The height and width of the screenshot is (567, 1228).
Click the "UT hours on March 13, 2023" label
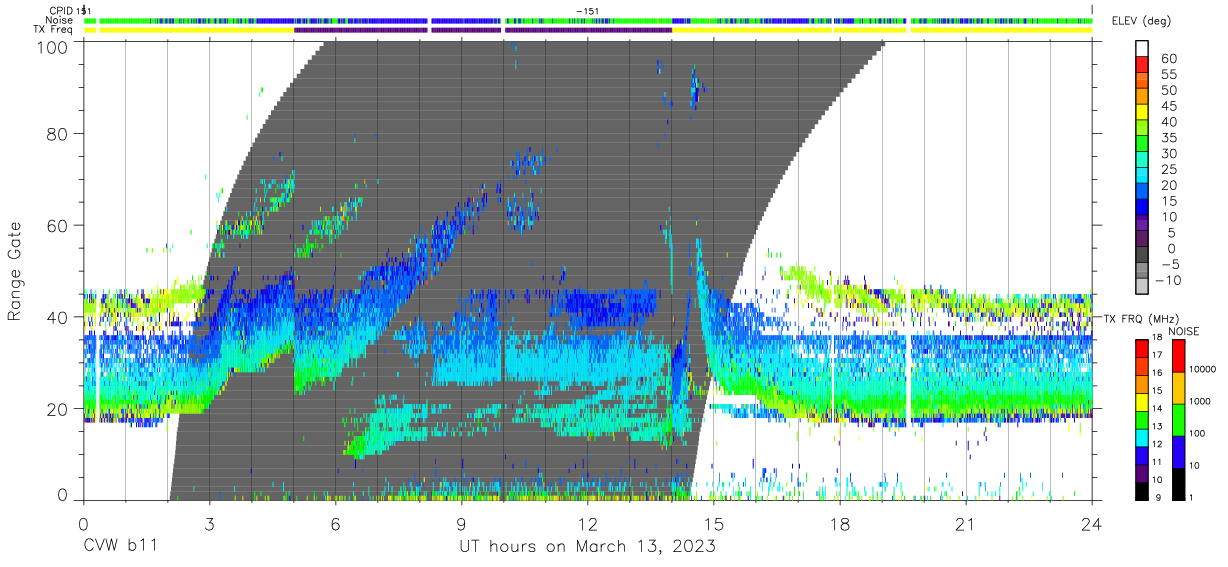(x=587, y=547)
